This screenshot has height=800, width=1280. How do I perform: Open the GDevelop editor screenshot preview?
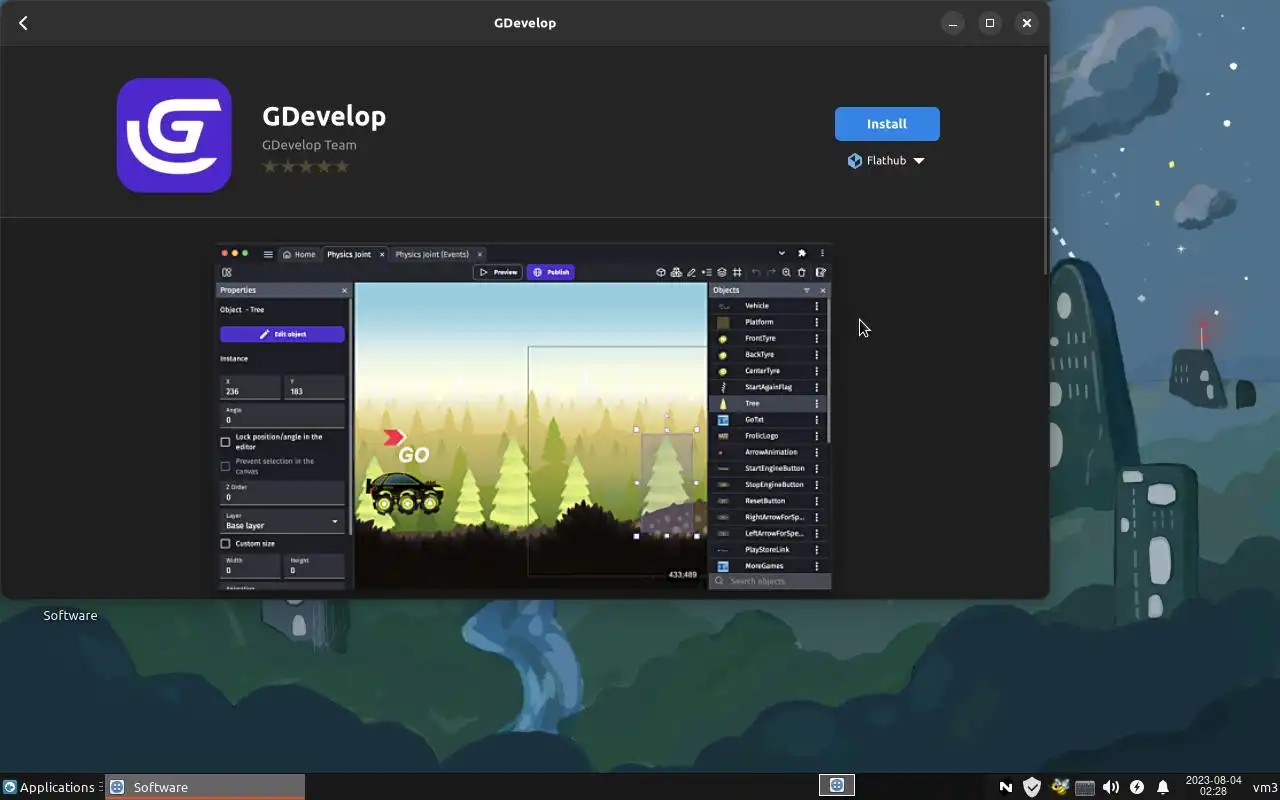tap(524, 417)
